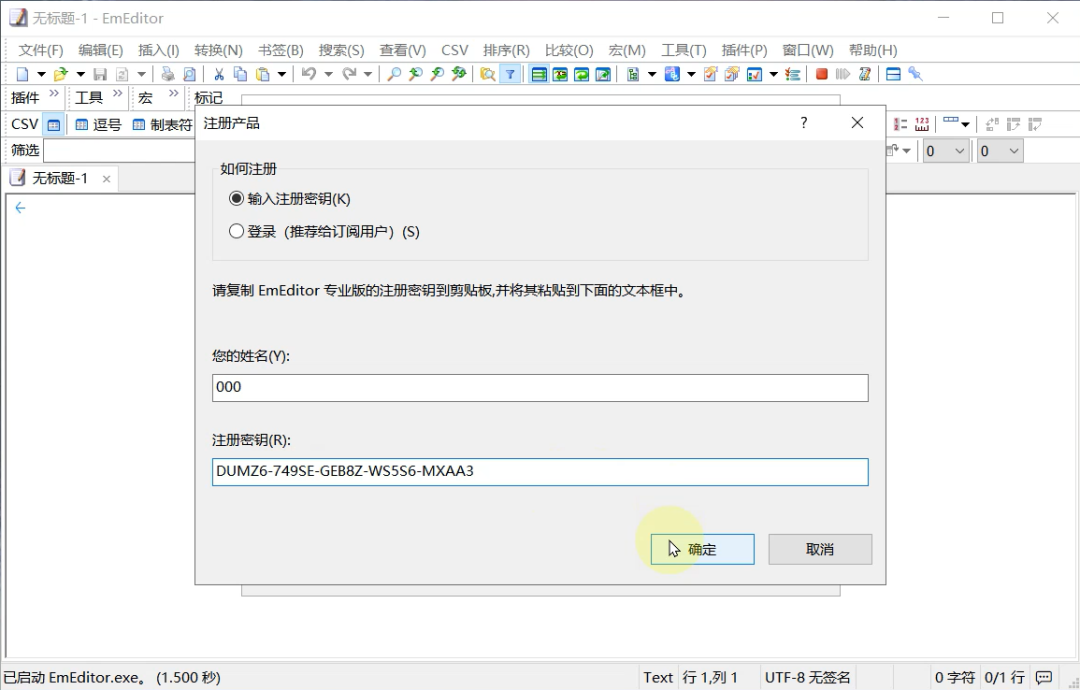Expand the Redo history dropdown arrow
Viewport: 1080px width, 690px height.
click(x=368, y=74)
